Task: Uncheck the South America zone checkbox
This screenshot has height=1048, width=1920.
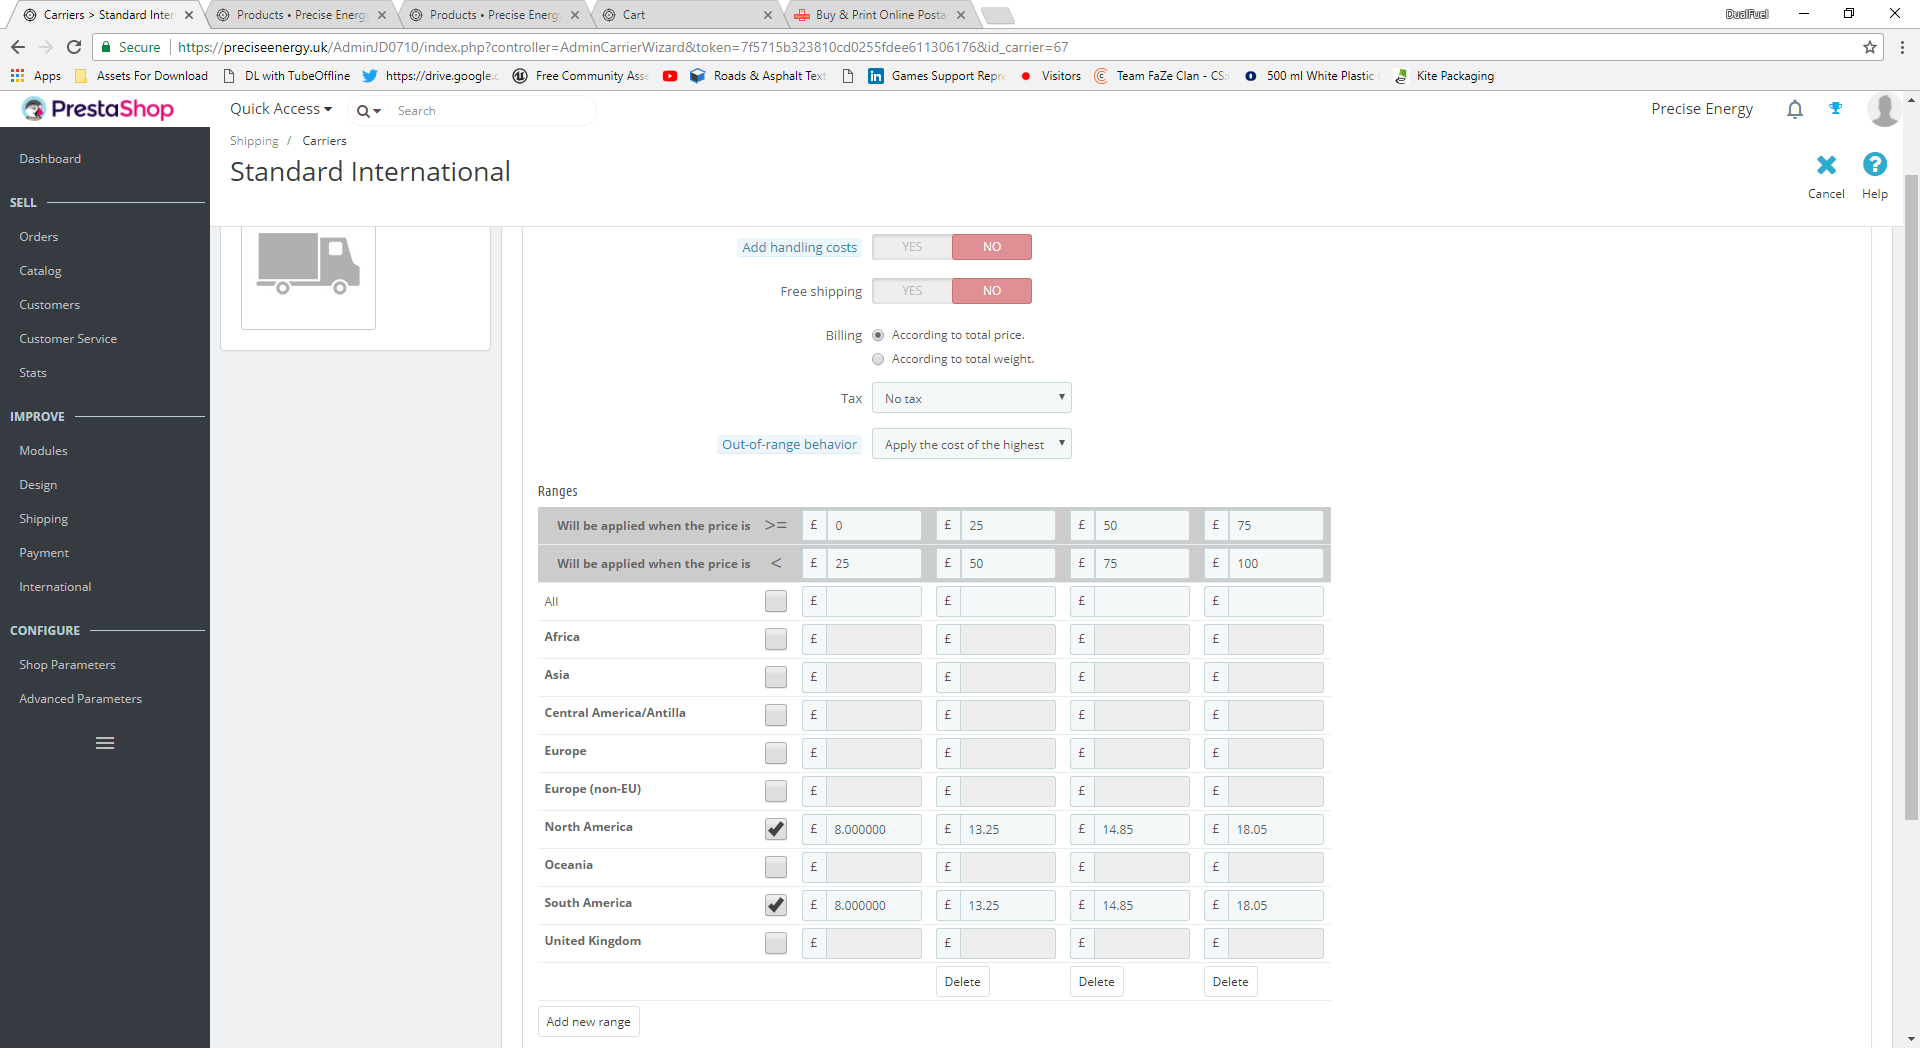Action: (x=776, y=905)
